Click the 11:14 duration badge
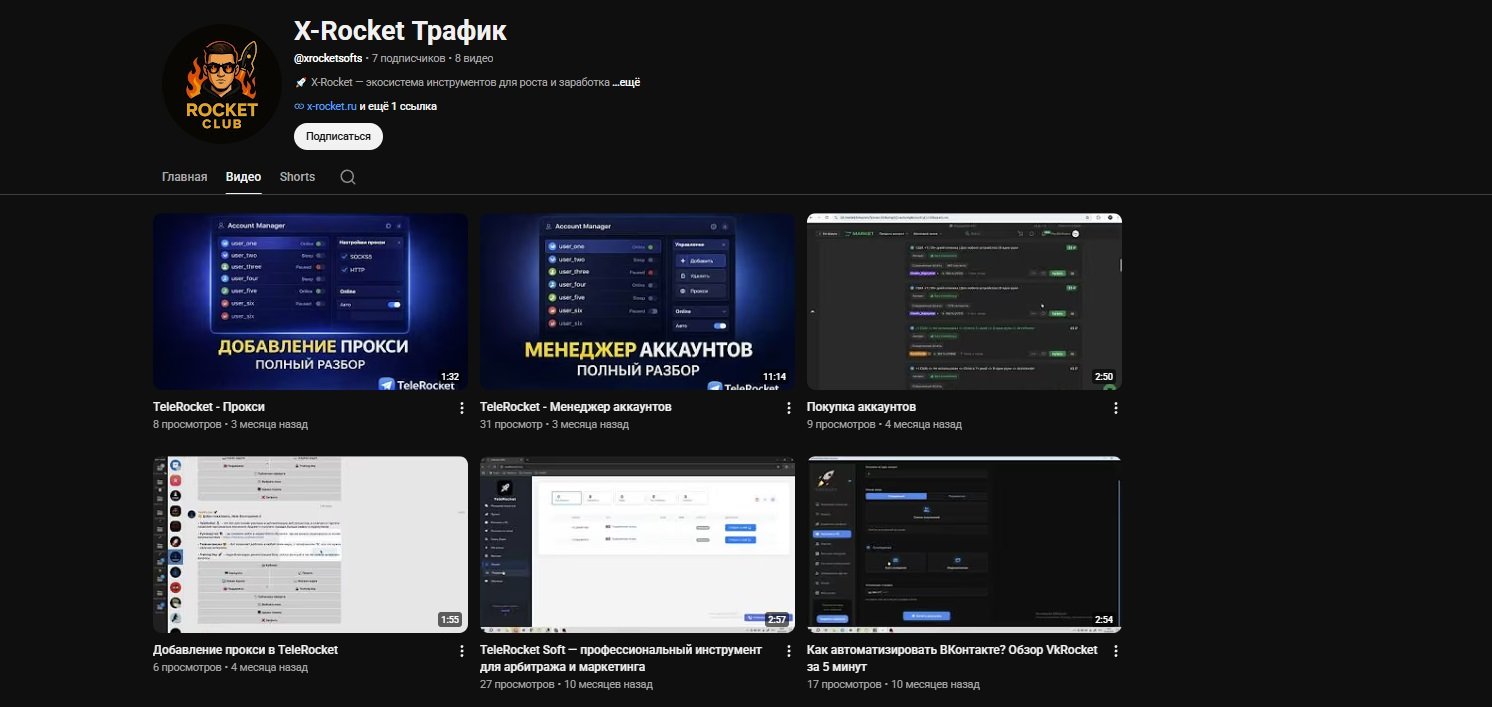This screenshot has width=1492, height=707. click(773, 377)
